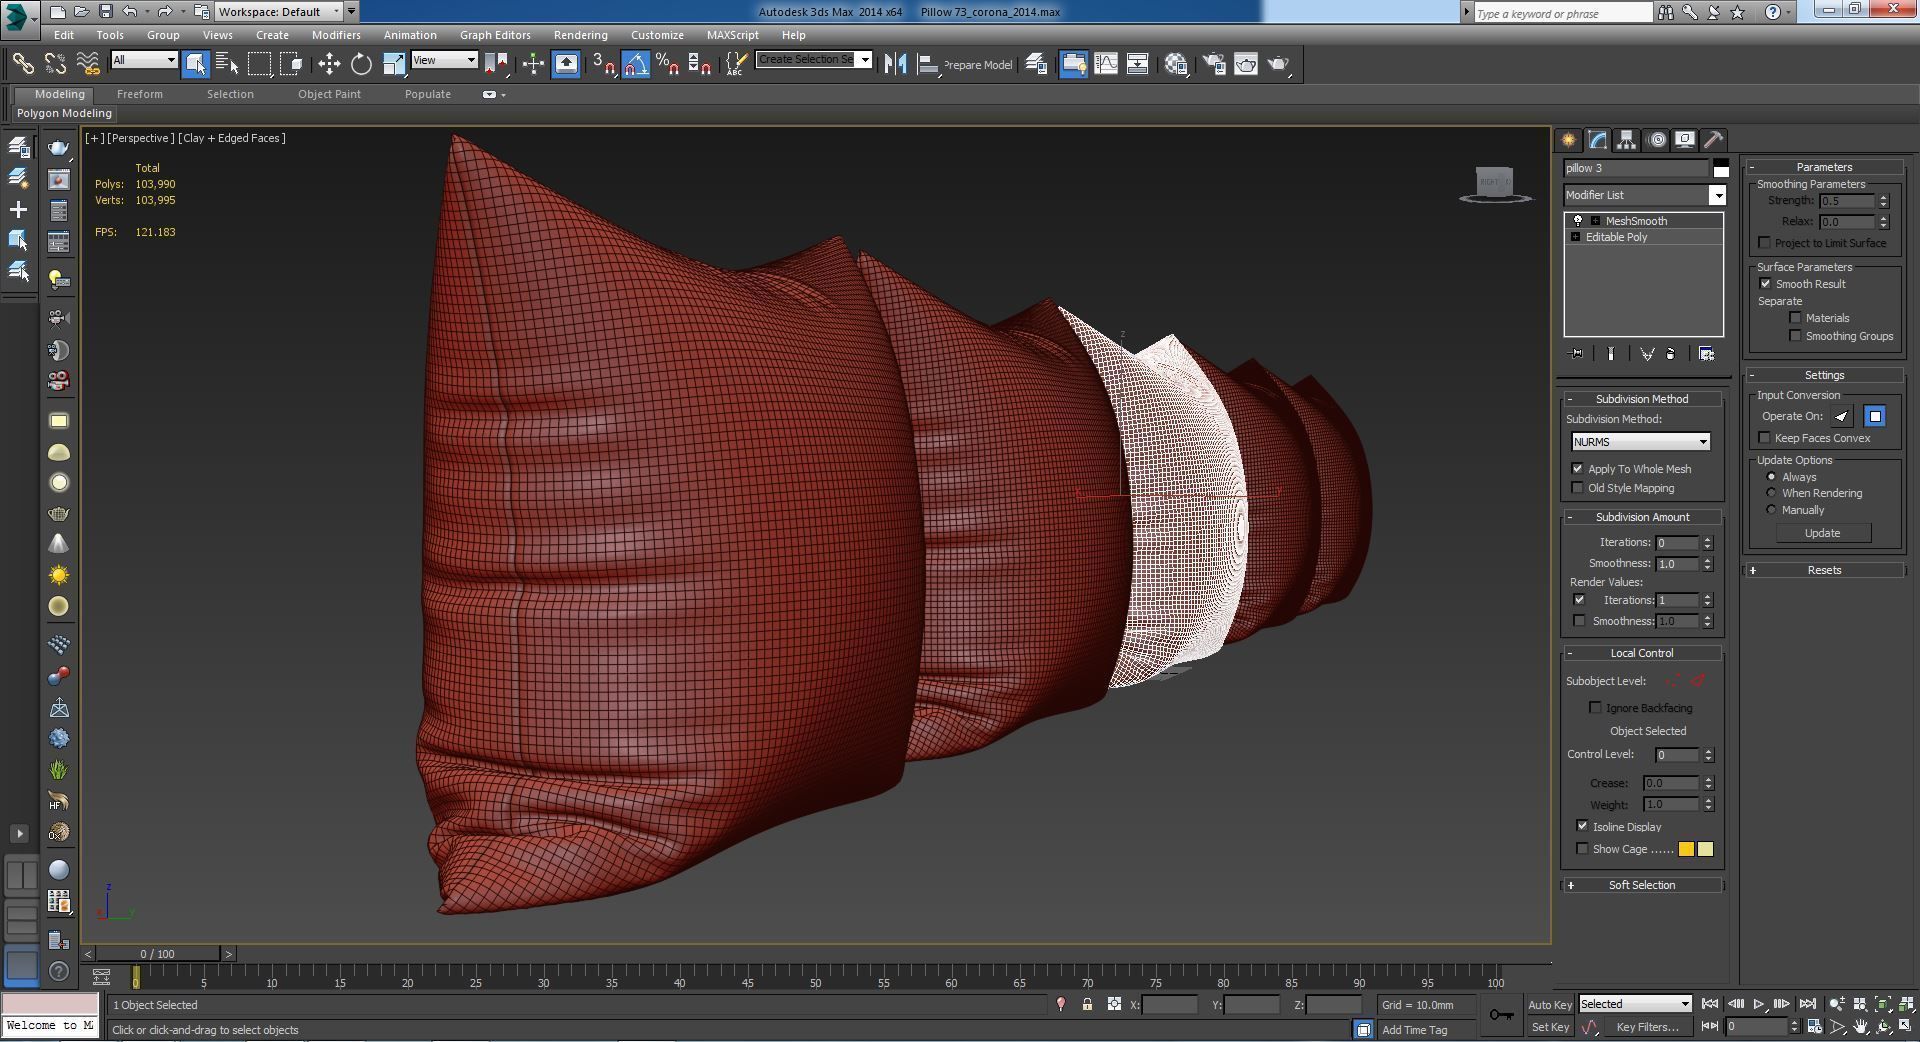
Task: Enable Keep Faces Convex
Action: point(1764,438)
